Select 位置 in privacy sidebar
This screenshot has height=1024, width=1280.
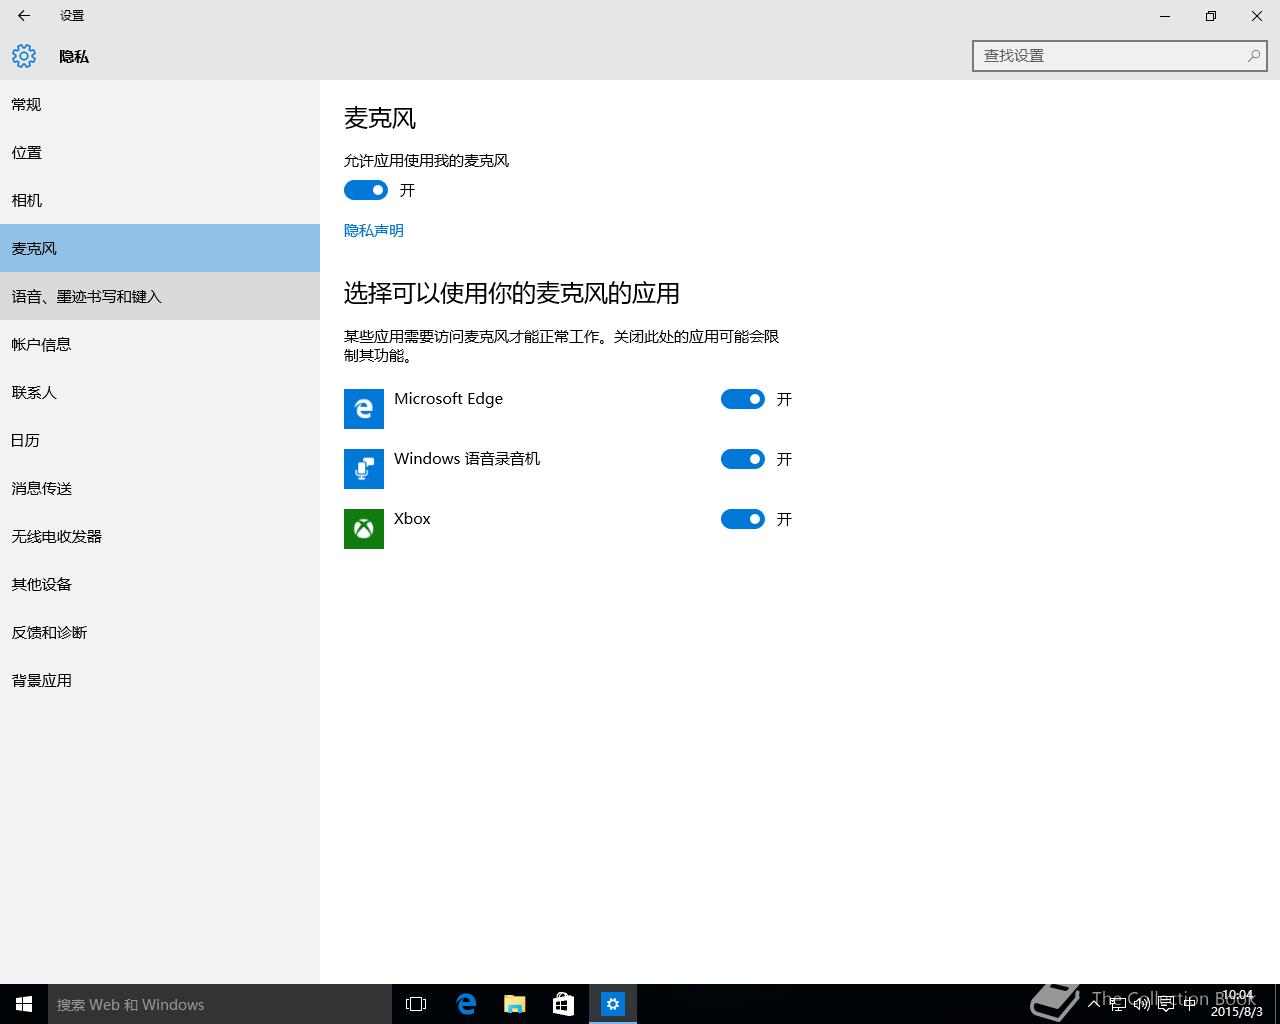(160, 152)
